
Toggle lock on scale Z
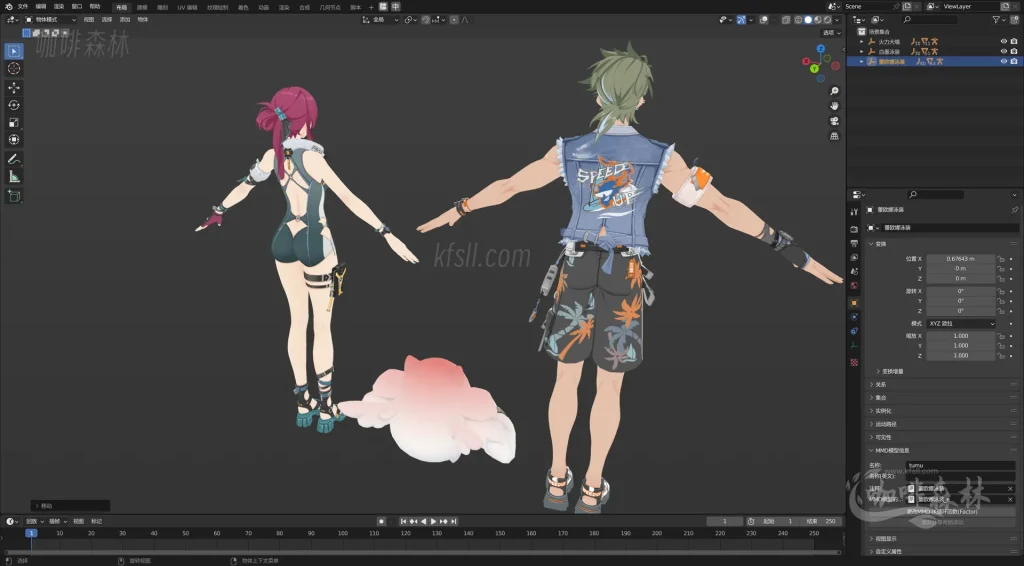click(x=1000, y=356)
